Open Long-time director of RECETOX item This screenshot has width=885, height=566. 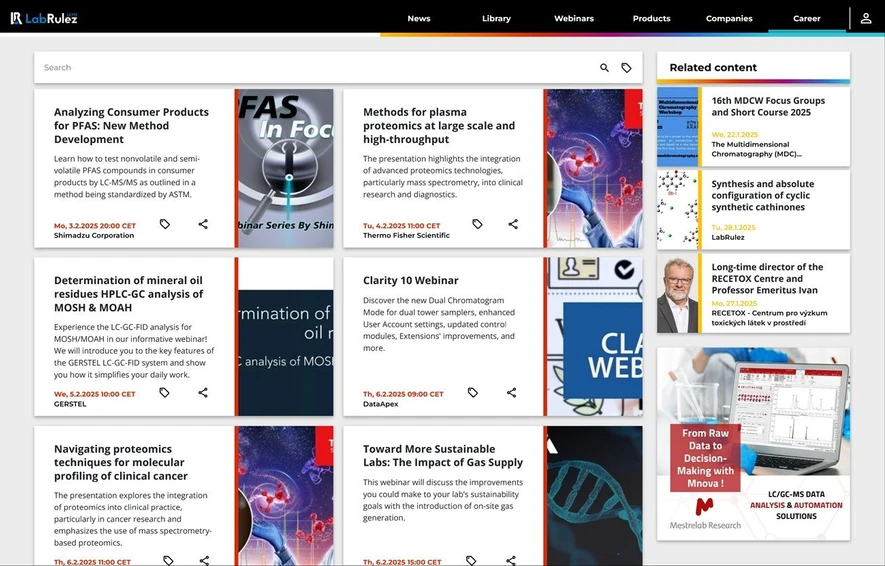[x=767, y=278]
